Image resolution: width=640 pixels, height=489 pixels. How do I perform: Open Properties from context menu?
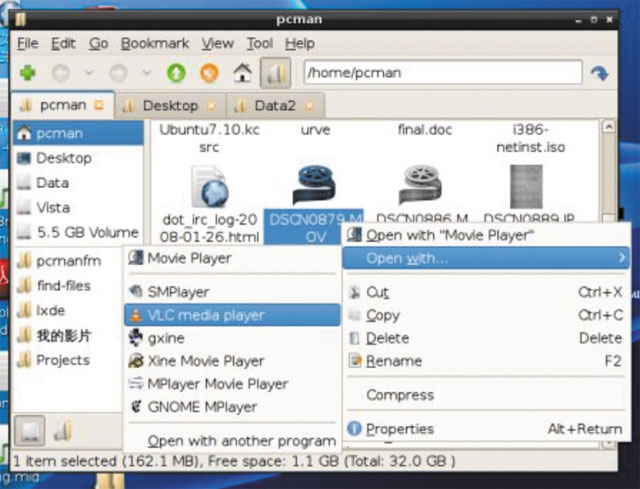click(486, 429)
